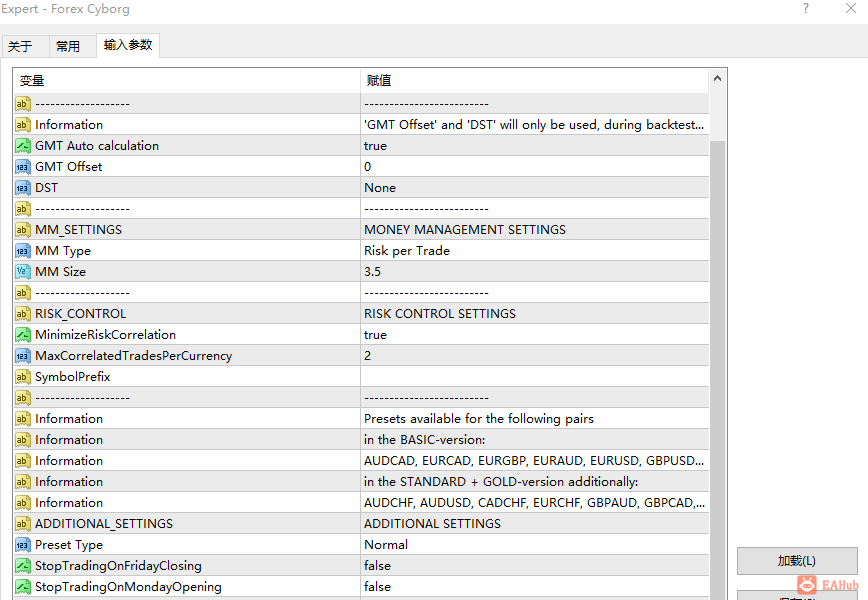Select the StopTradingOnMondayOpening variable name
The height and width of the screenshot is (600, 868).
(x=128, y=587)
